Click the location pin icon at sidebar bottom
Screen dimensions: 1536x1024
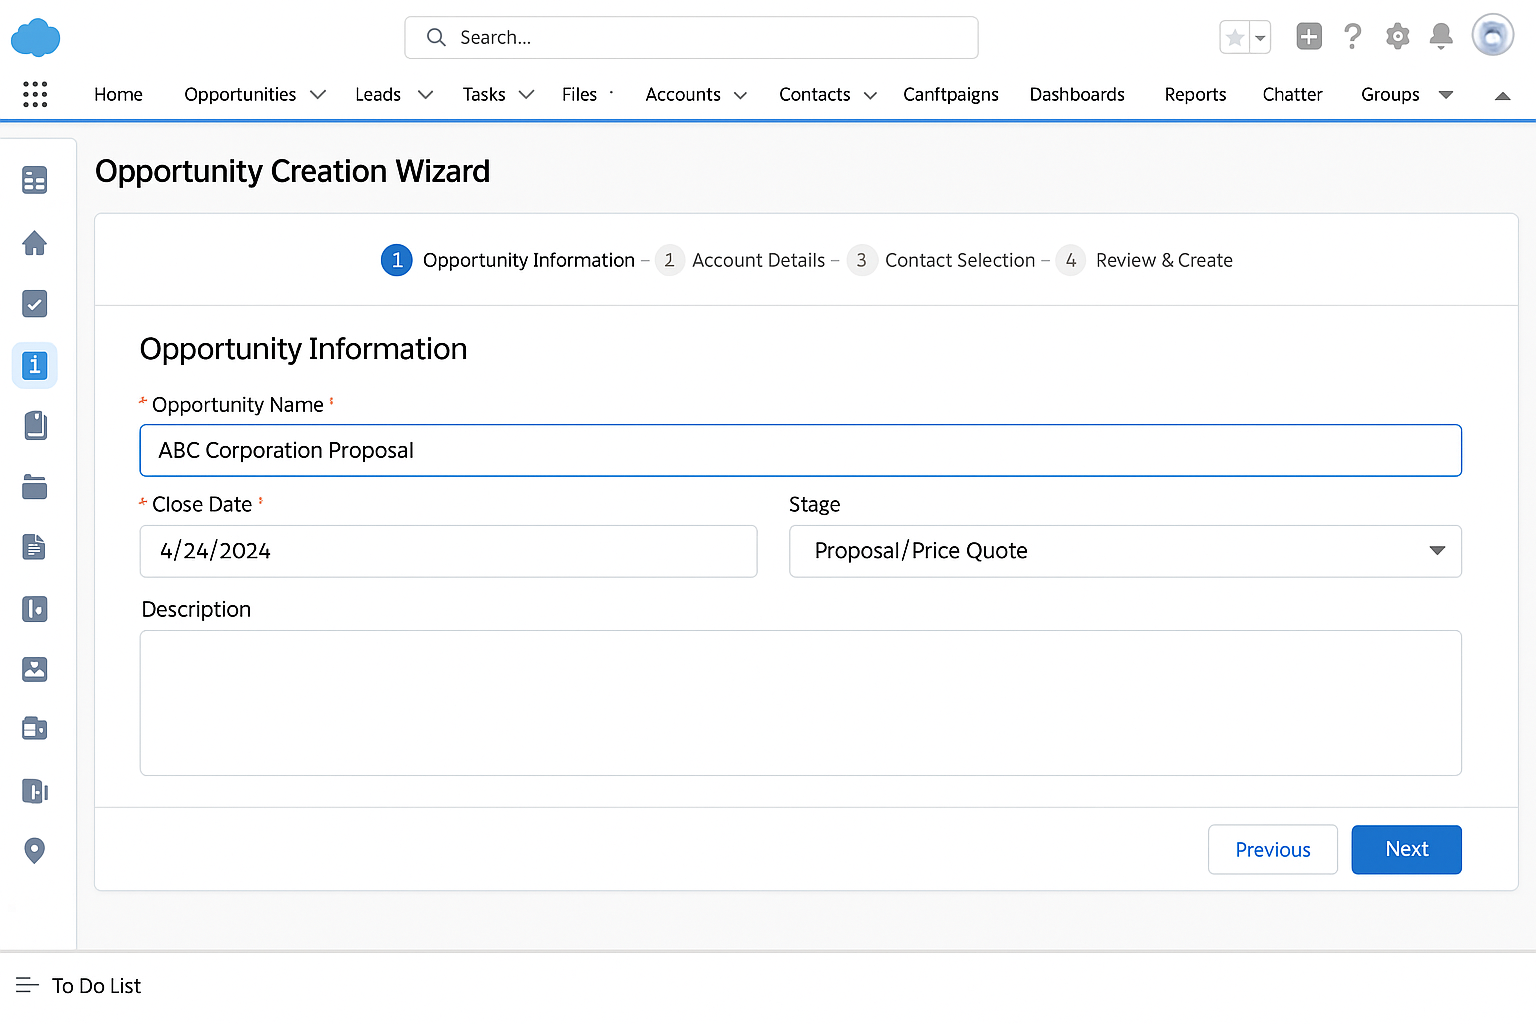tap(35, 850)
